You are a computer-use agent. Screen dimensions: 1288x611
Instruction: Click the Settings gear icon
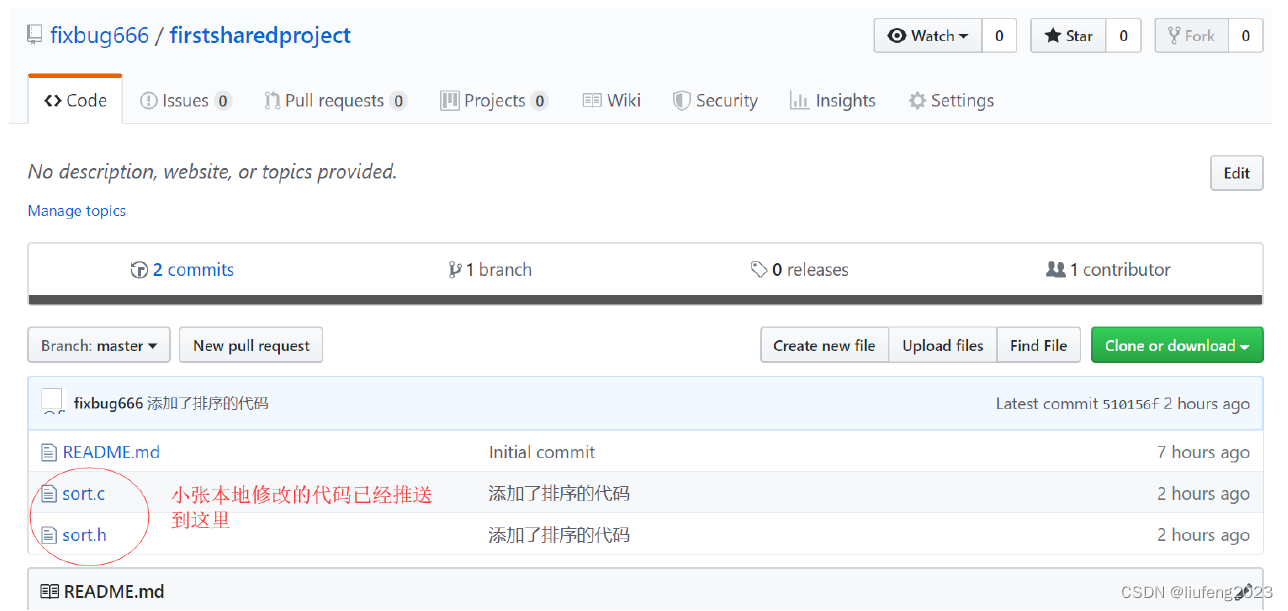pos(917,100)
